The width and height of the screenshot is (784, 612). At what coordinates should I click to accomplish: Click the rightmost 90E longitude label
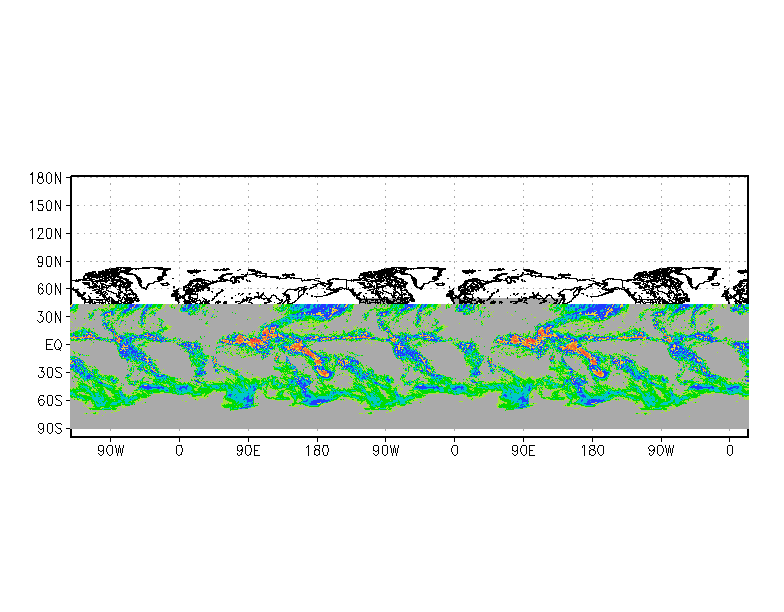pos(523,451)
